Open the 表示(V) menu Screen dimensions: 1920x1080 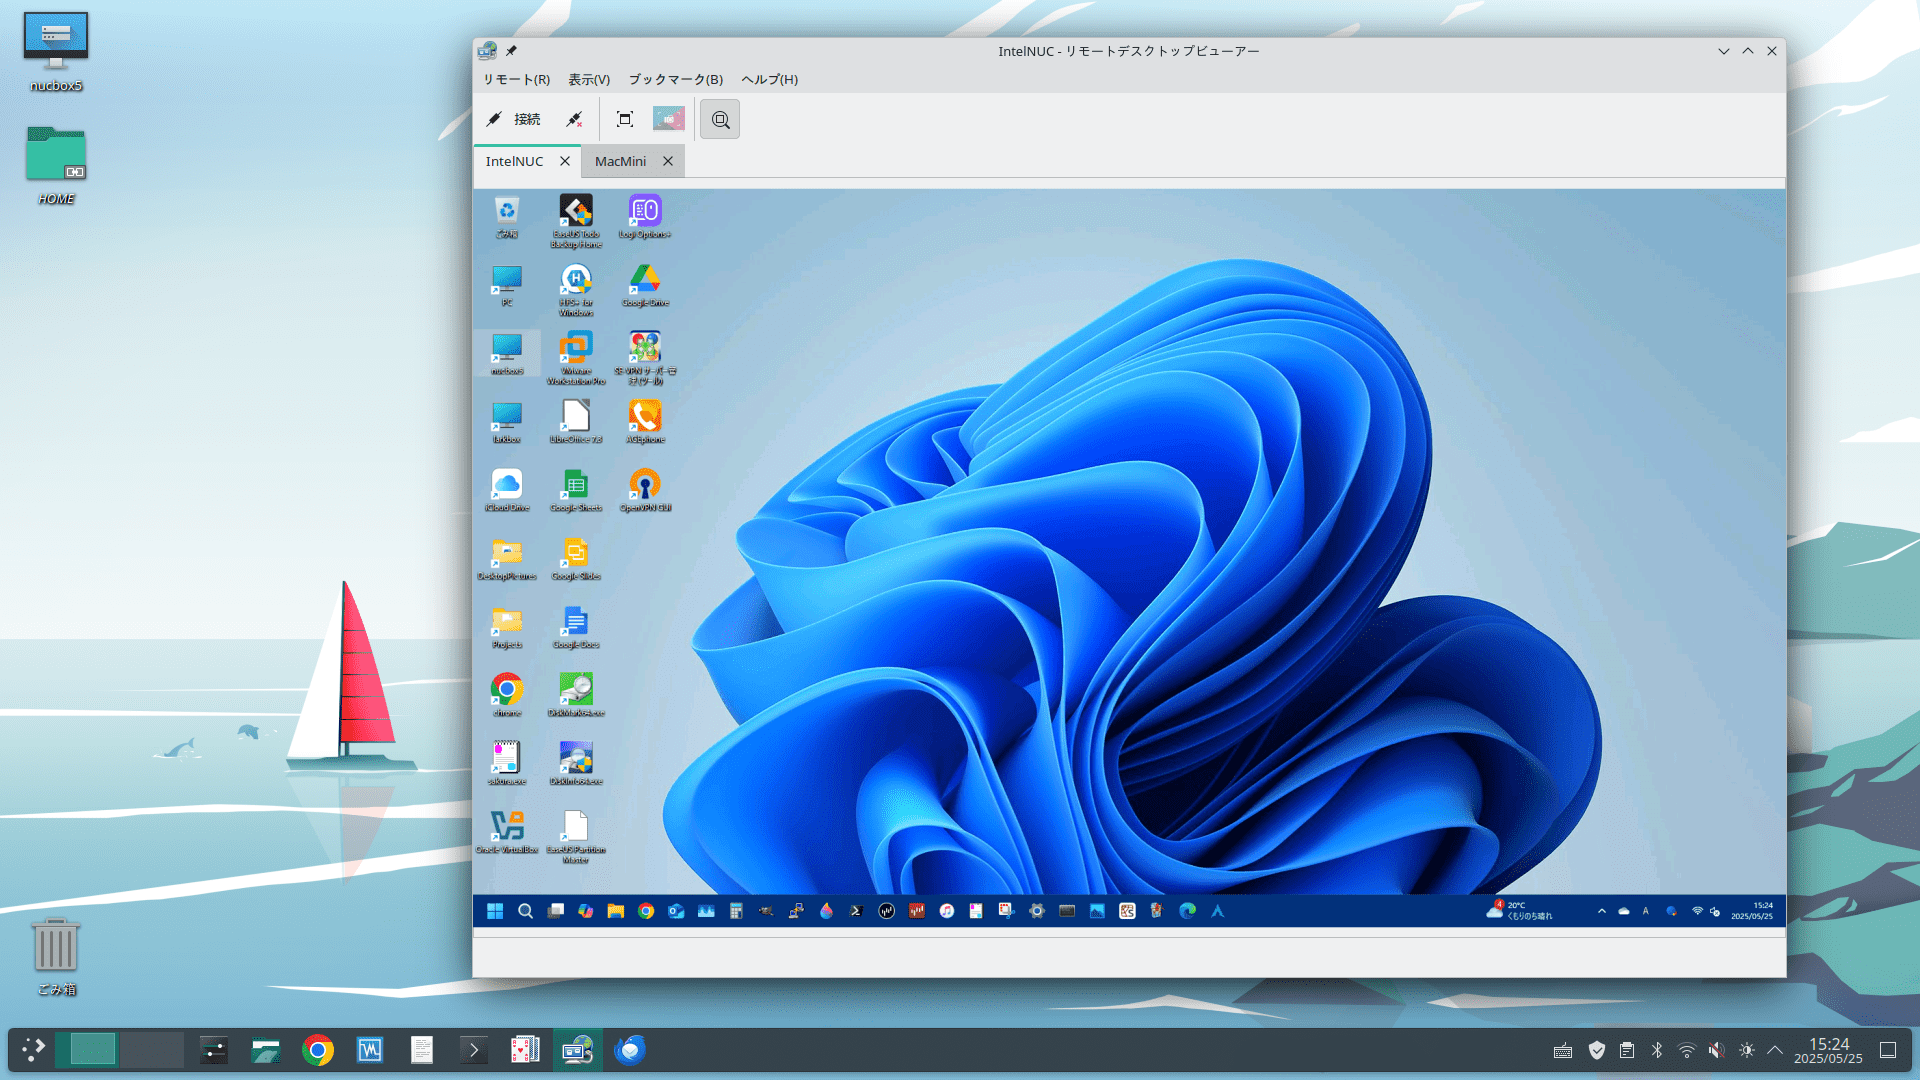pyautogui.click(x=589, y=79)
